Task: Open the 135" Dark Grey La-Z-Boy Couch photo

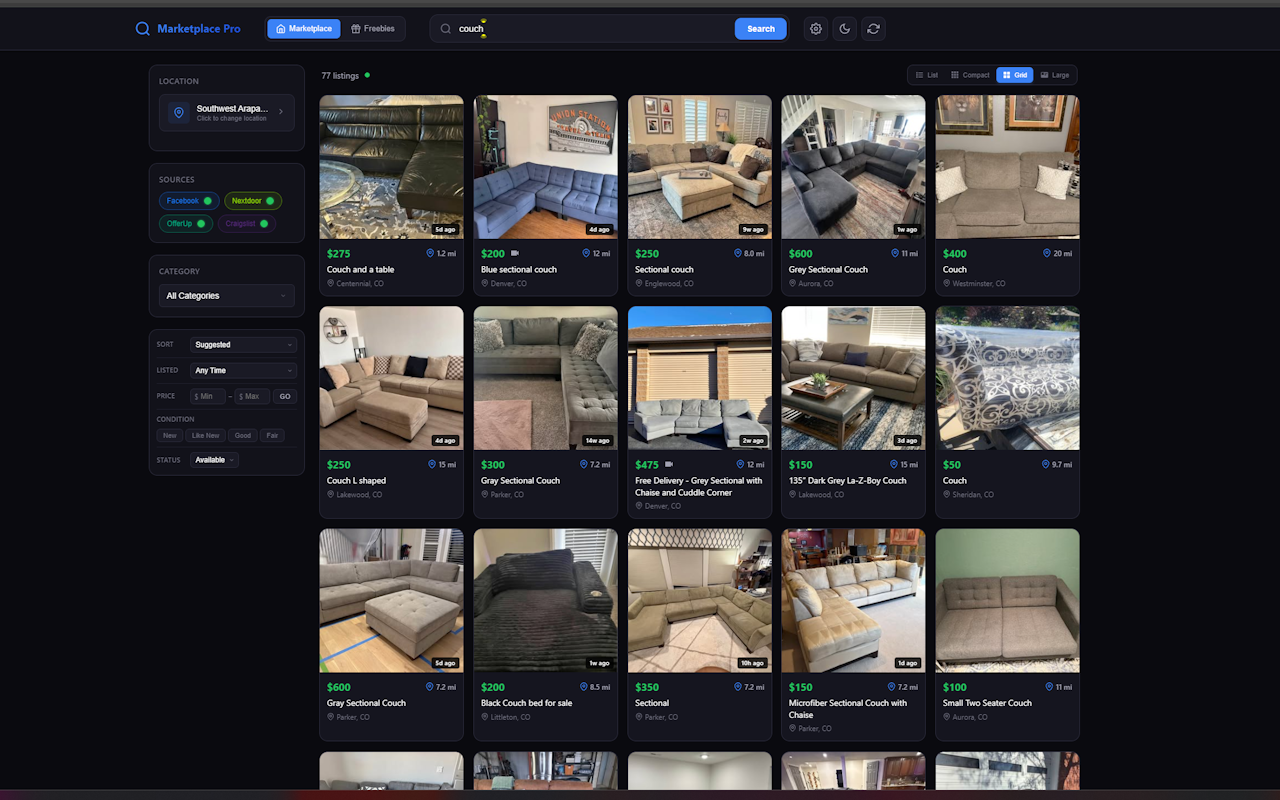Action: coord(853,378)
